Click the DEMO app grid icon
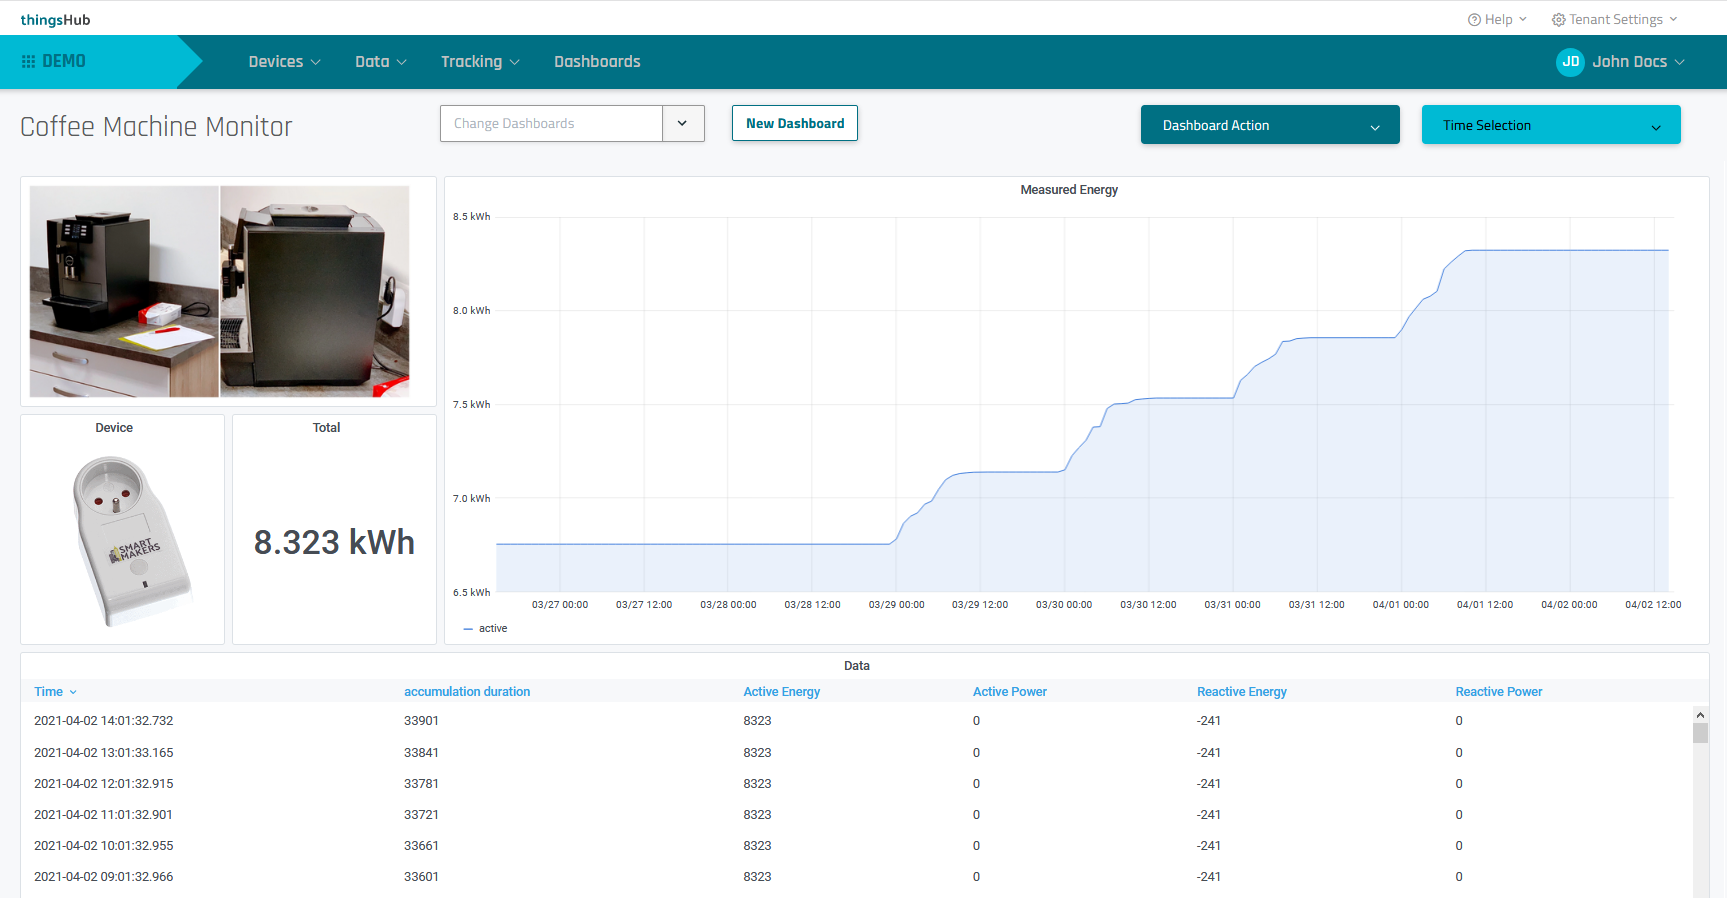This screenshot has width=1727, height=898. click(x=28, y=62)
